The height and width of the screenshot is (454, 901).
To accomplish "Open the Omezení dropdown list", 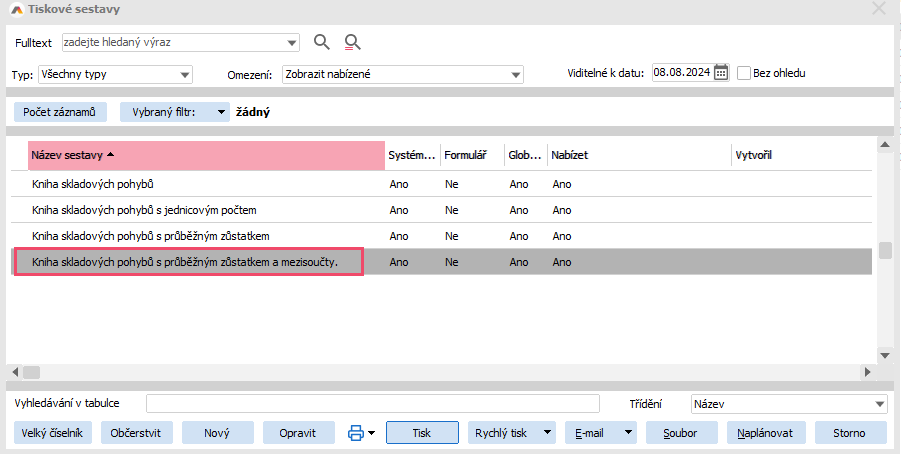I will click(516, 74).
